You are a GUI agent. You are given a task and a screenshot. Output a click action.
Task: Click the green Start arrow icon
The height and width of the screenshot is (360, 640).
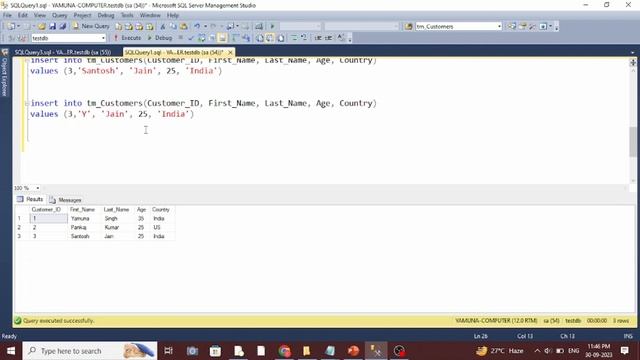[x=272, y=26]
